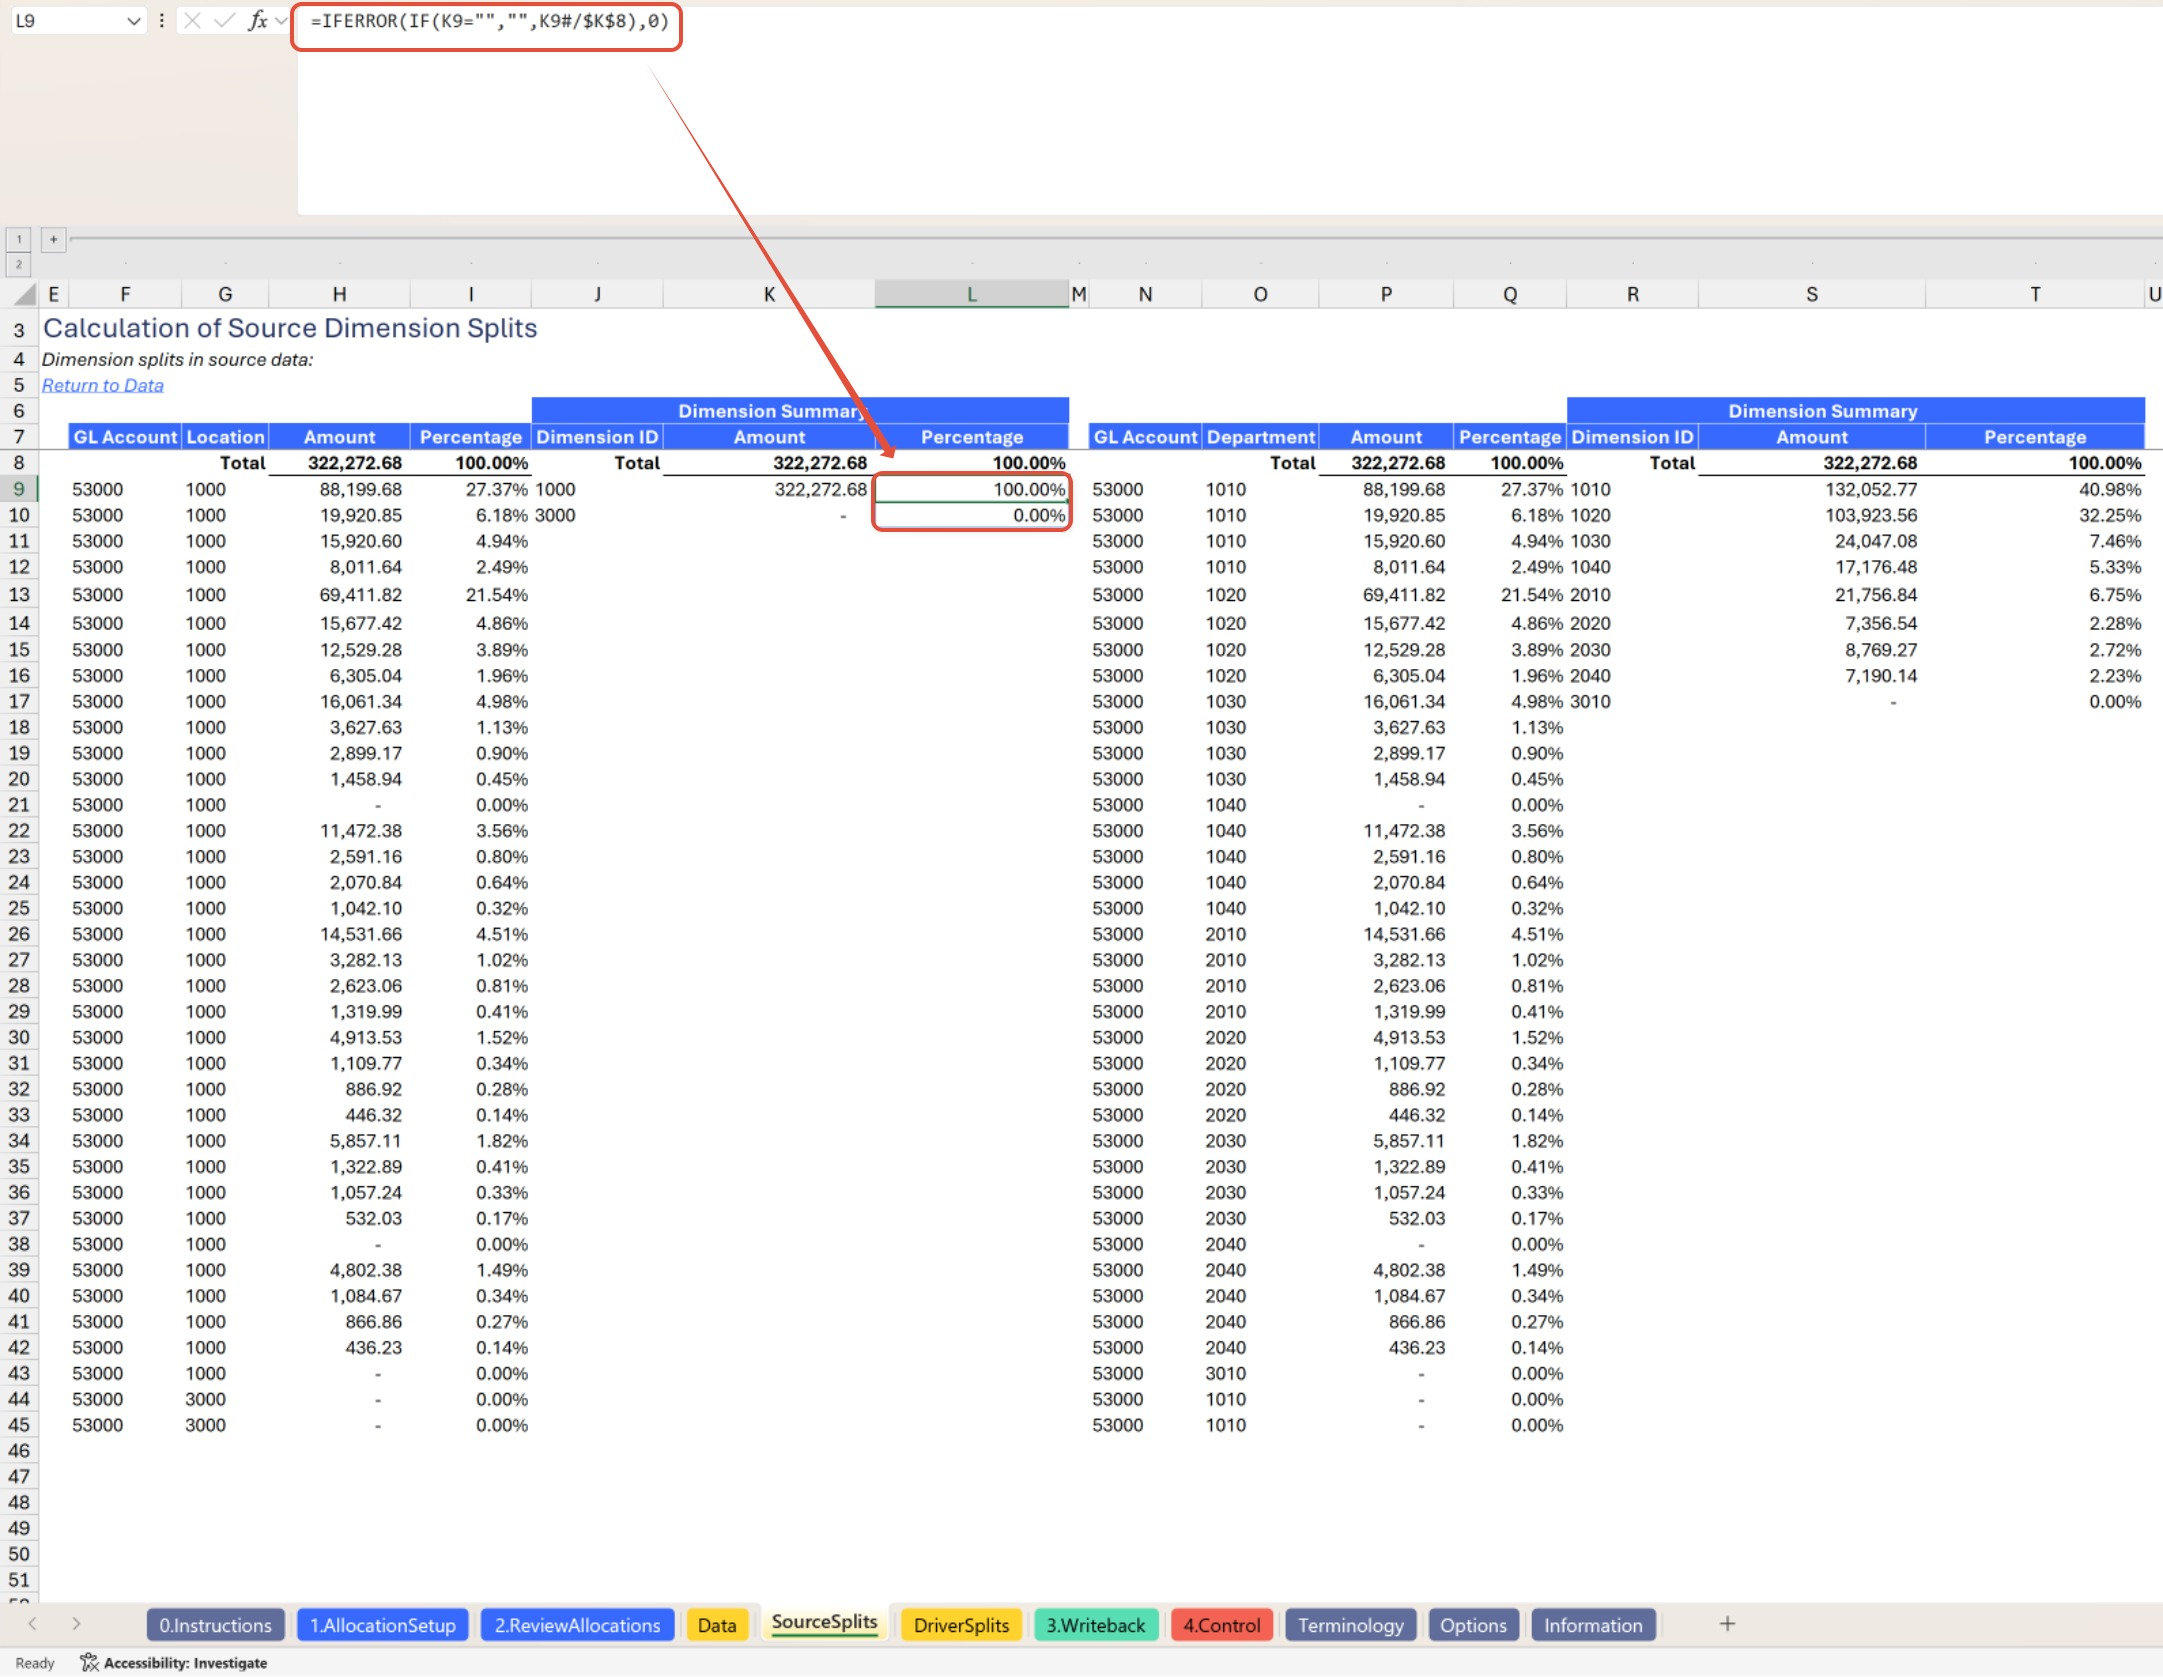Click the Return to Data link
Screen dimensions: 2163x1677
[102, 385]
